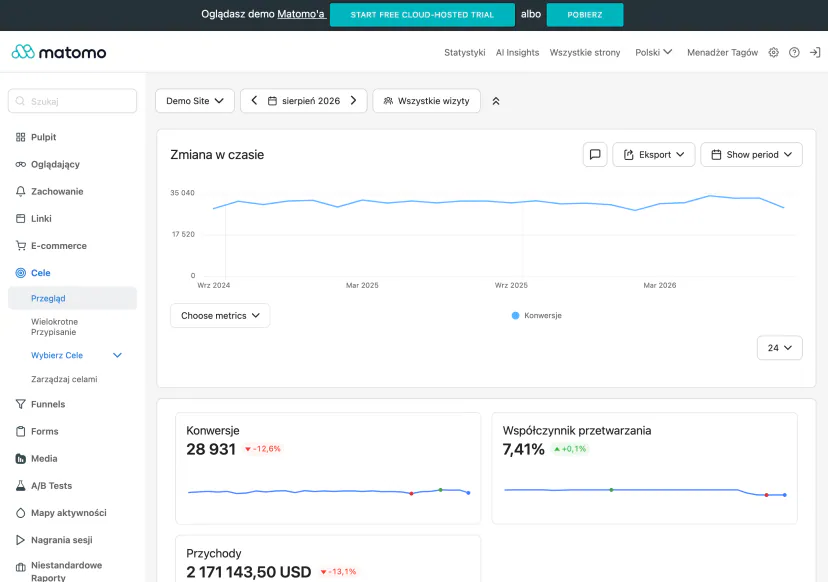Open Menadżer Tagów in the top menu
The width and height of the screenshot is (828, 582).
tap(722, 52)
